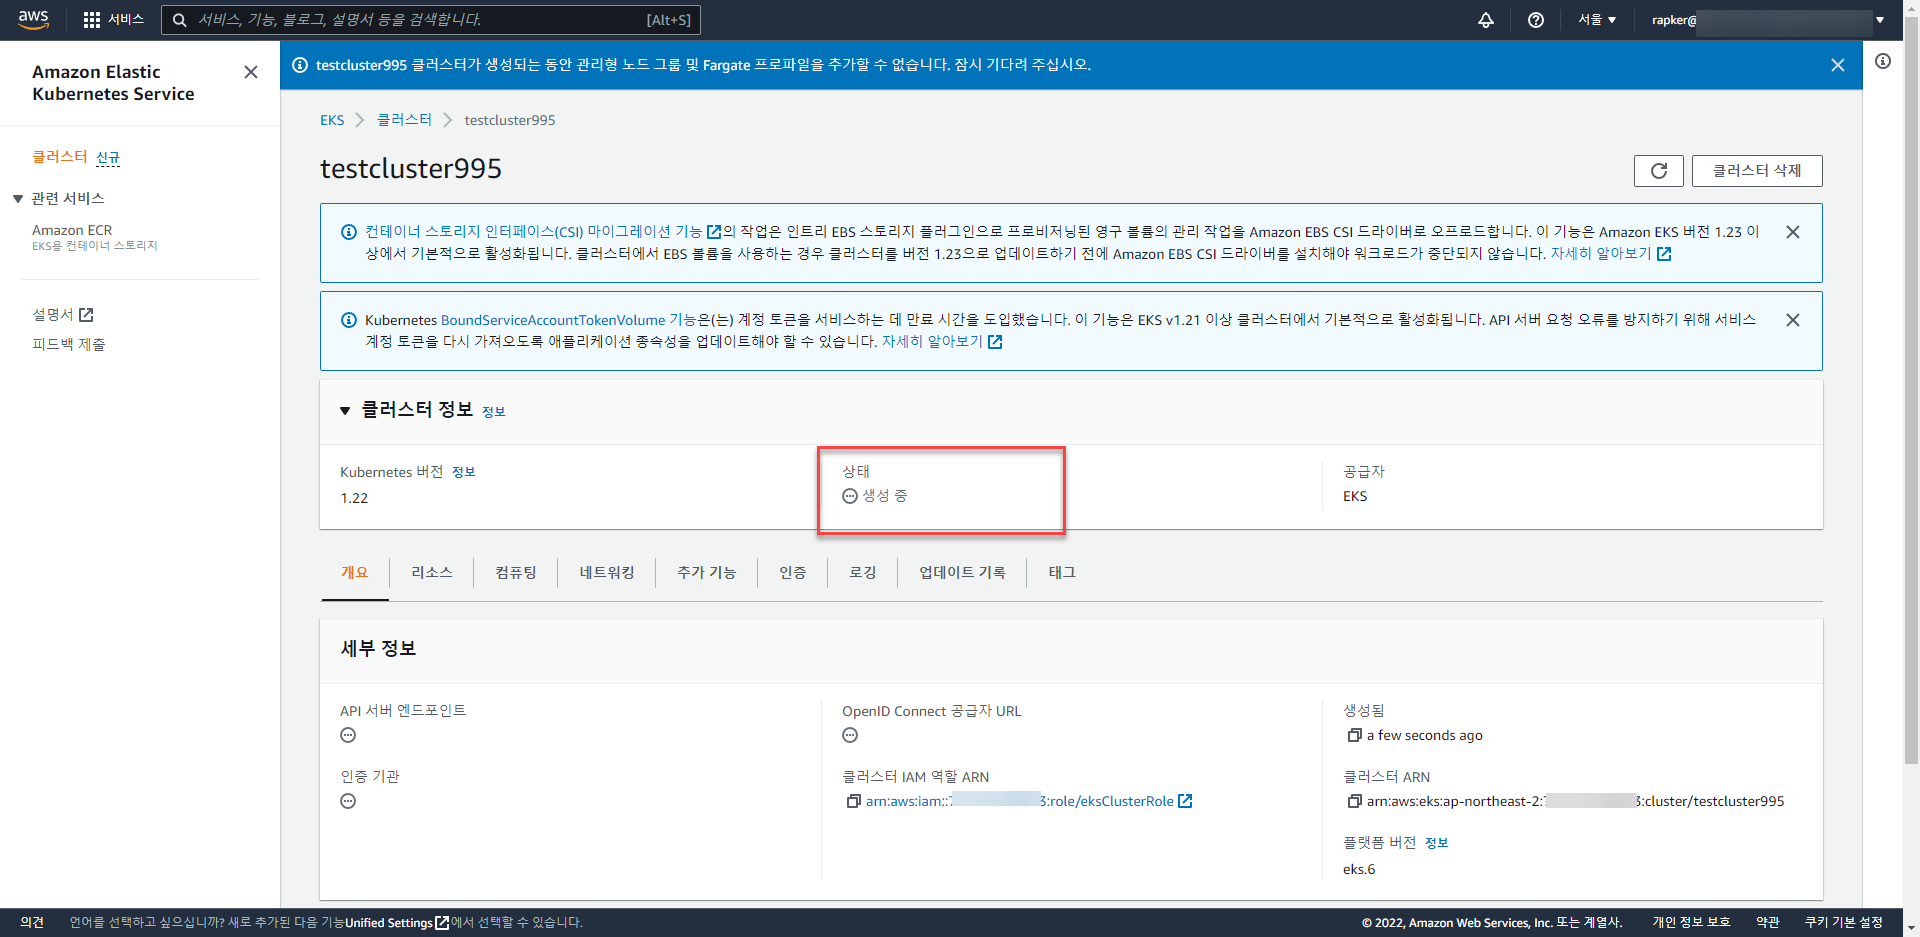Viewport: 1920px width, 937px height.
Task: Switch to the 인증 tab
Action: tap(793, 573)
